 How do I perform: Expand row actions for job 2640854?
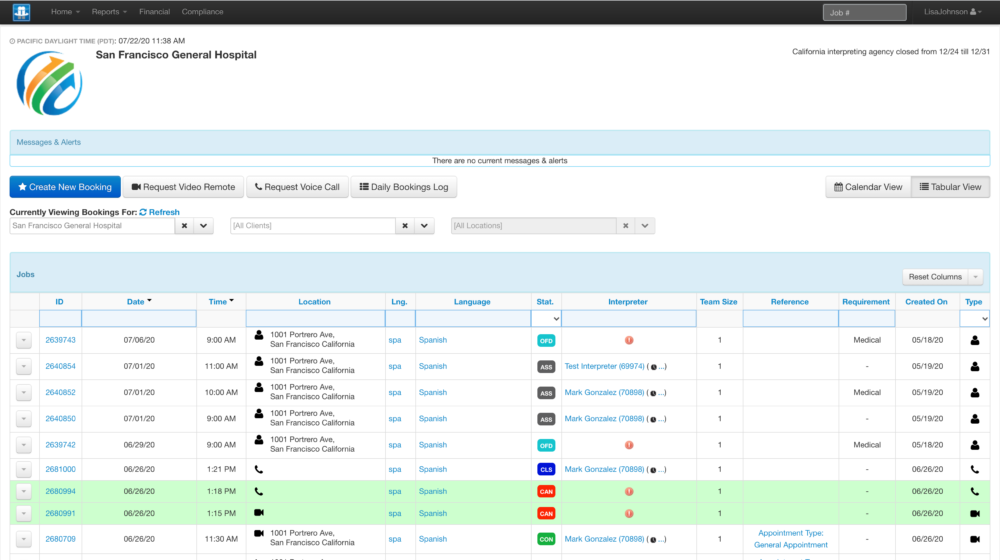click(x=24, y=366)
